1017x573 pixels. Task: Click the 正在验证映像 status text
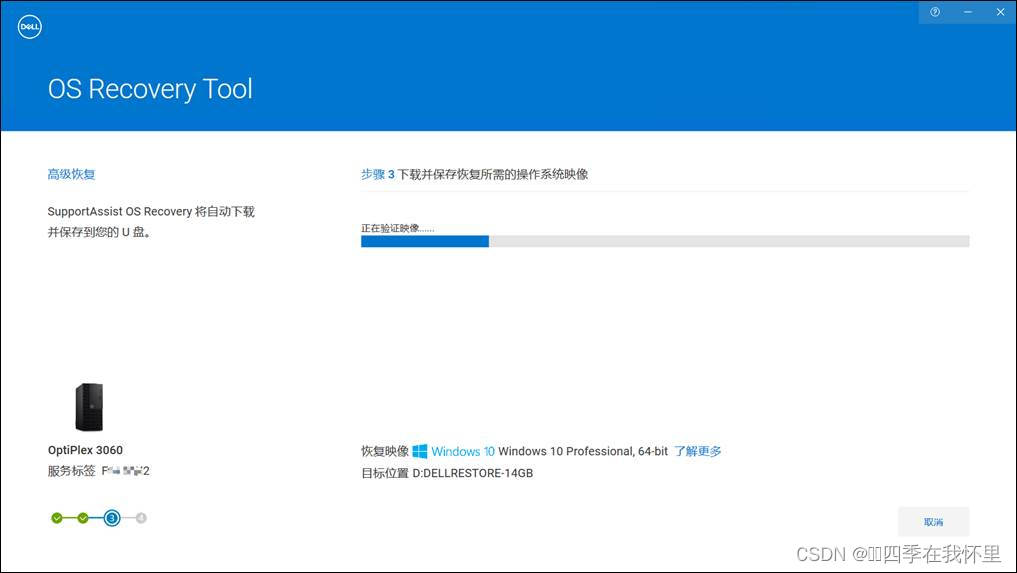[x=398, y=228]
